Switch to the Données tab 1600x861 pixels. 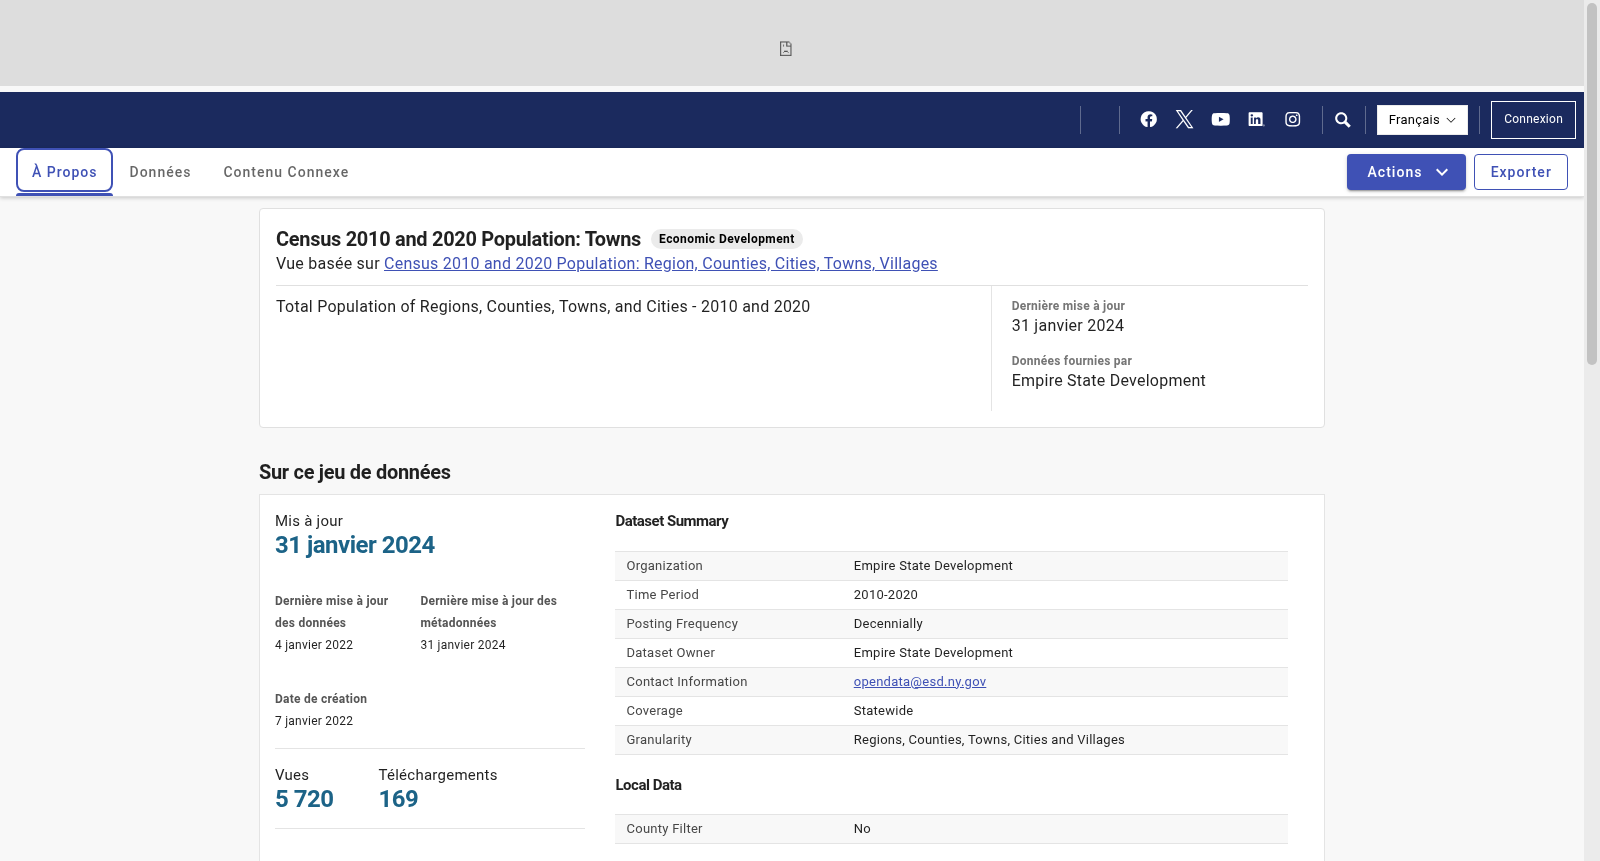coord(160,172)
